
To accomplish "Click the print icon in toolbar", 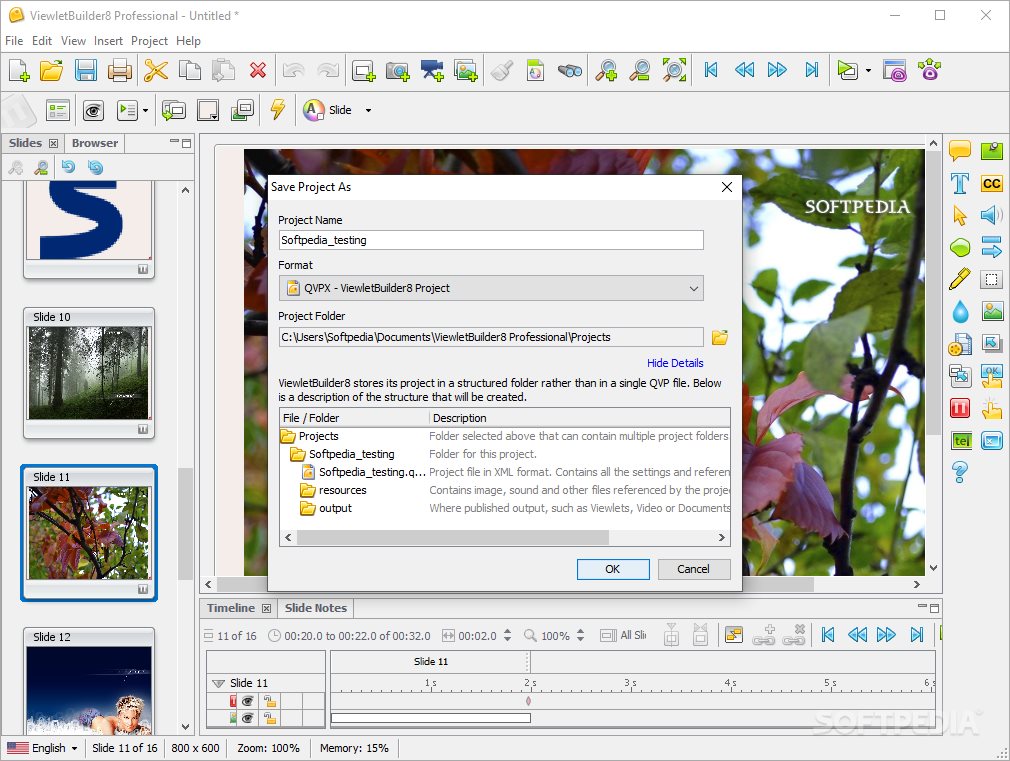I will 120,70.
